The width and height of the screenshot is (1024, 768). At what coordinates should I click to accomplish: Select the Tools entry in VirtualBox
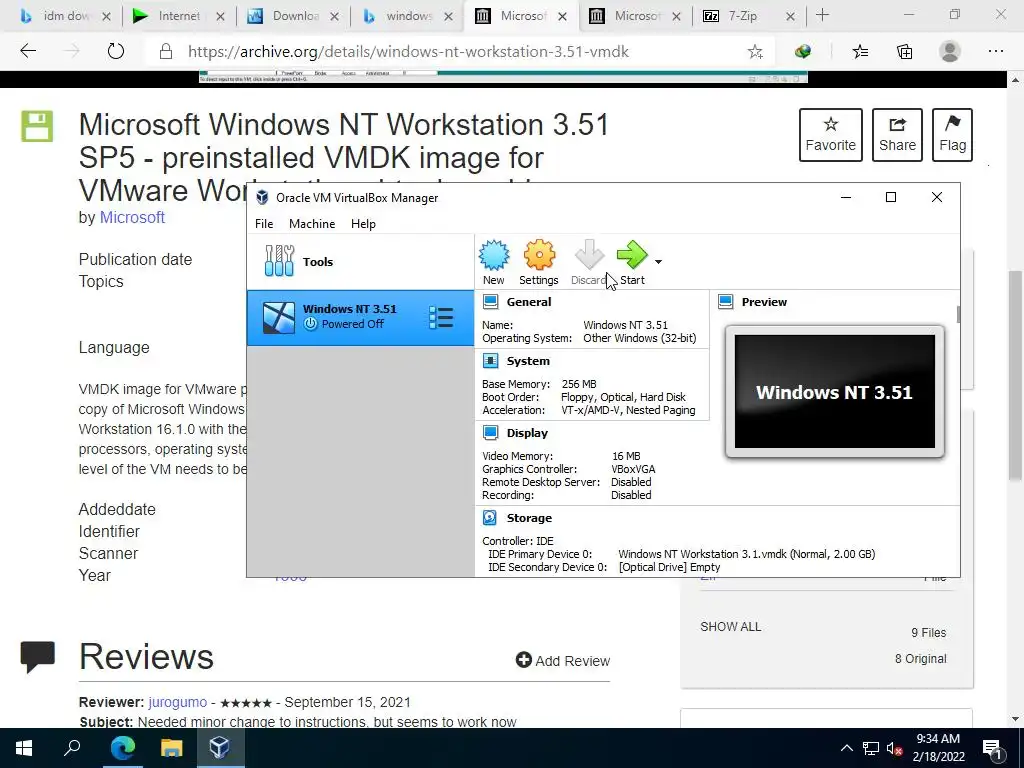click(x=360, y=262)
